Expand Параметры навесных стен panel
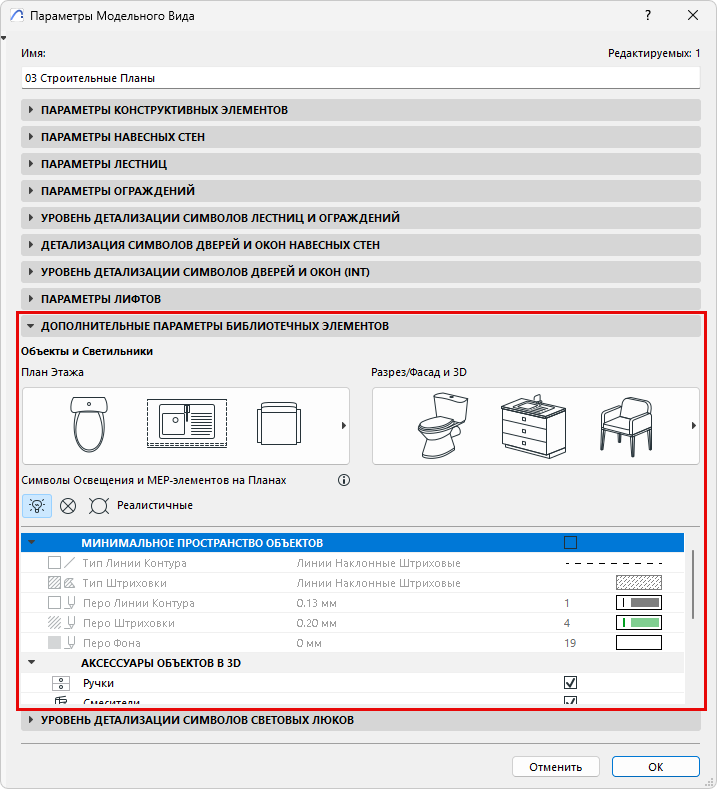 pyautogui.click(x=361, y=137)
